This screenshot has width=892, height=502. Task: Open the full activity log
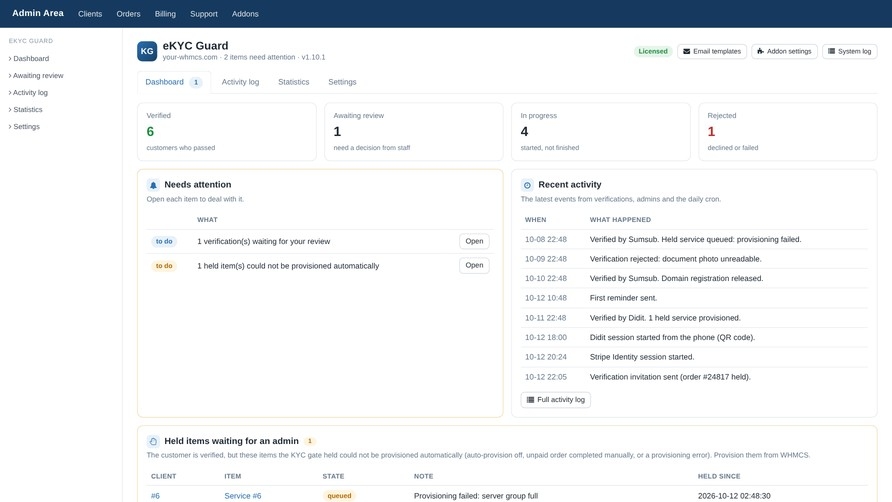(555, 400)
